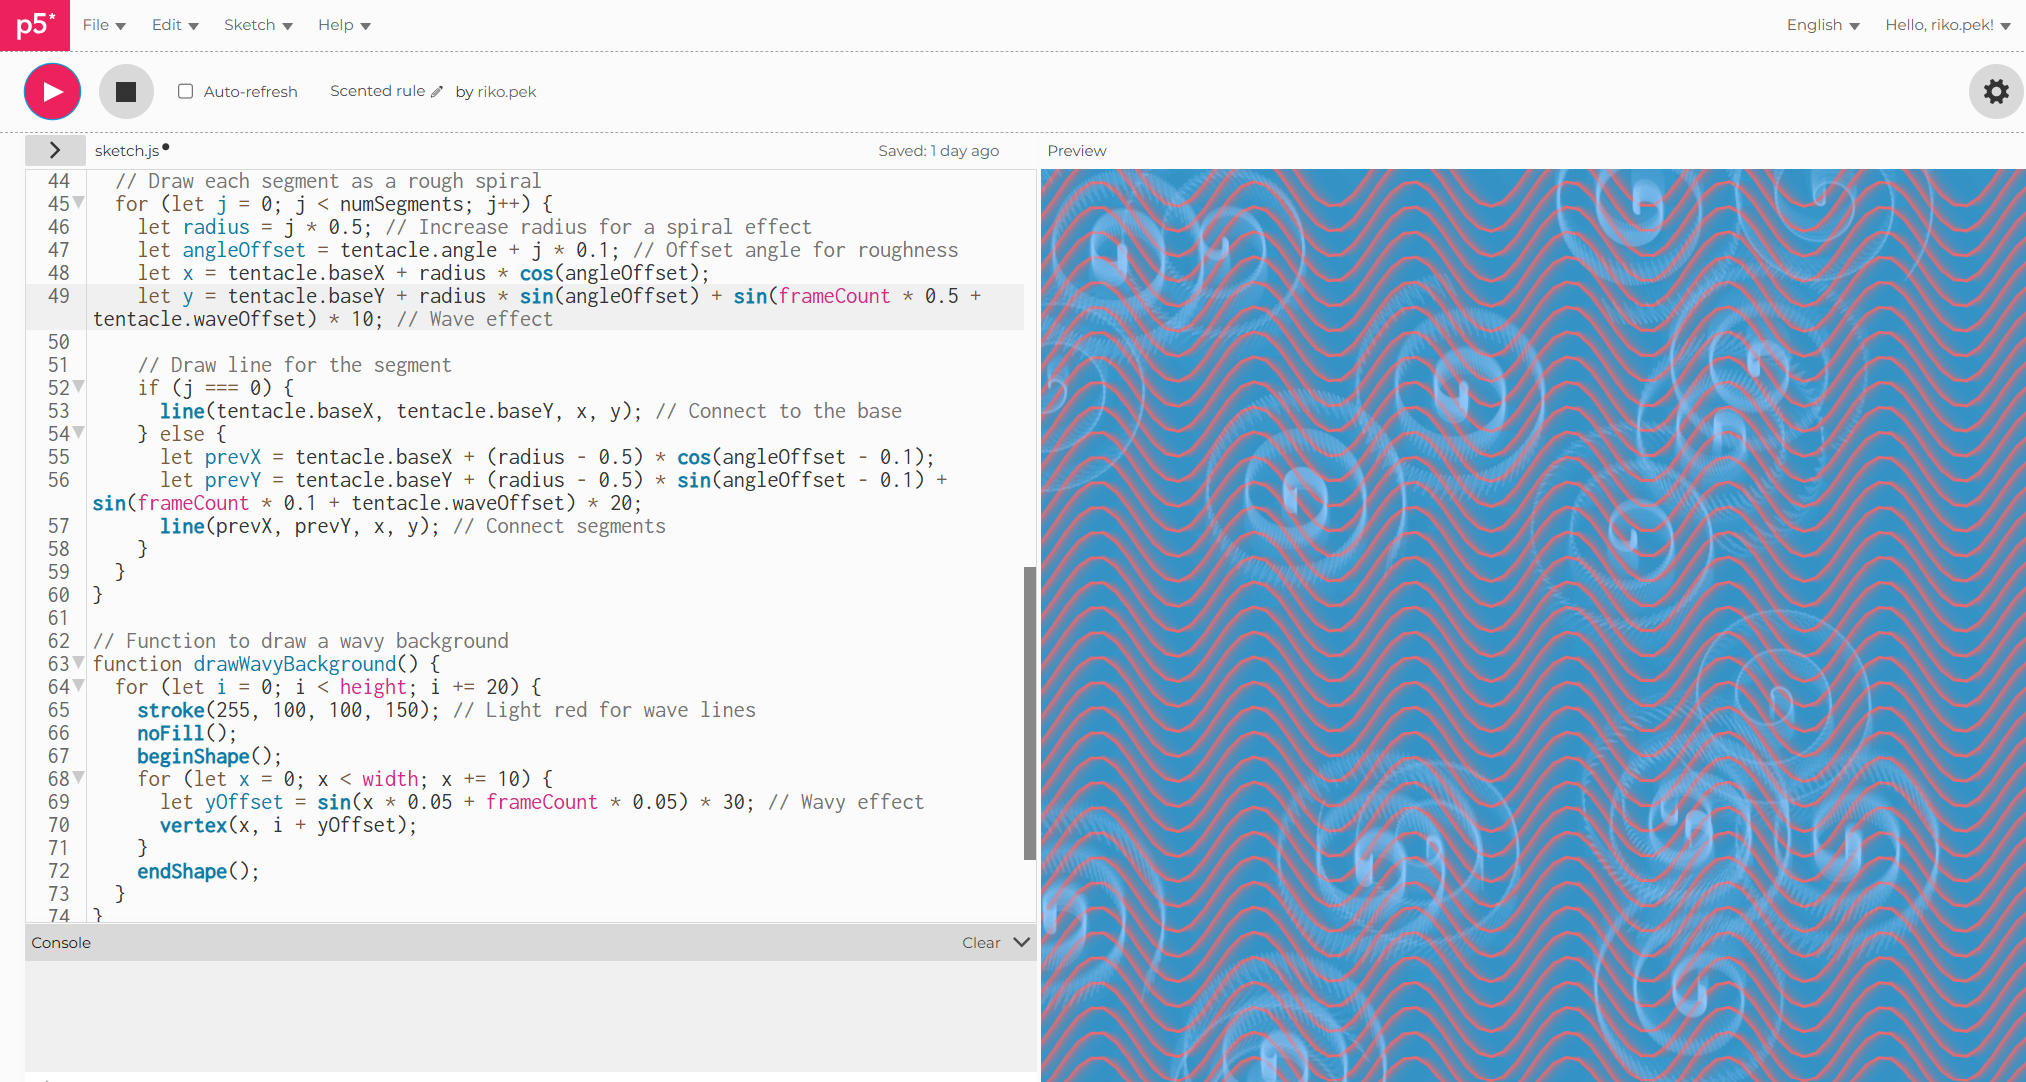Open riko.pek author profile link

[506, 92]
